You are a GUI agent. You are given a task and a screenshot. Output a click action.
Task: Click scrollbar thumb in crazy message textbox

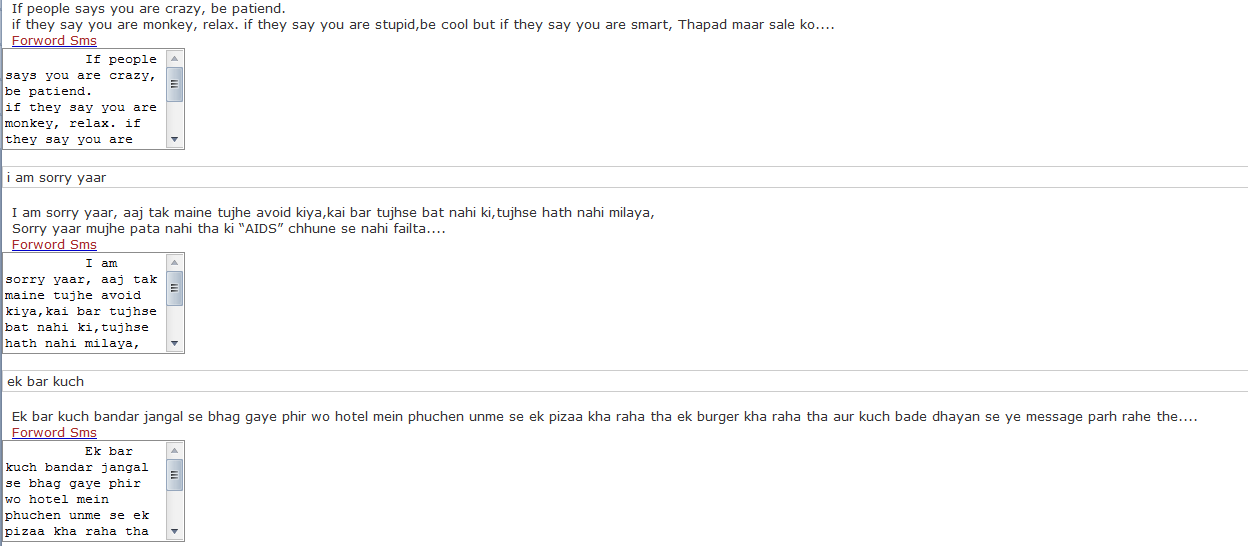(x=175, y=84)
